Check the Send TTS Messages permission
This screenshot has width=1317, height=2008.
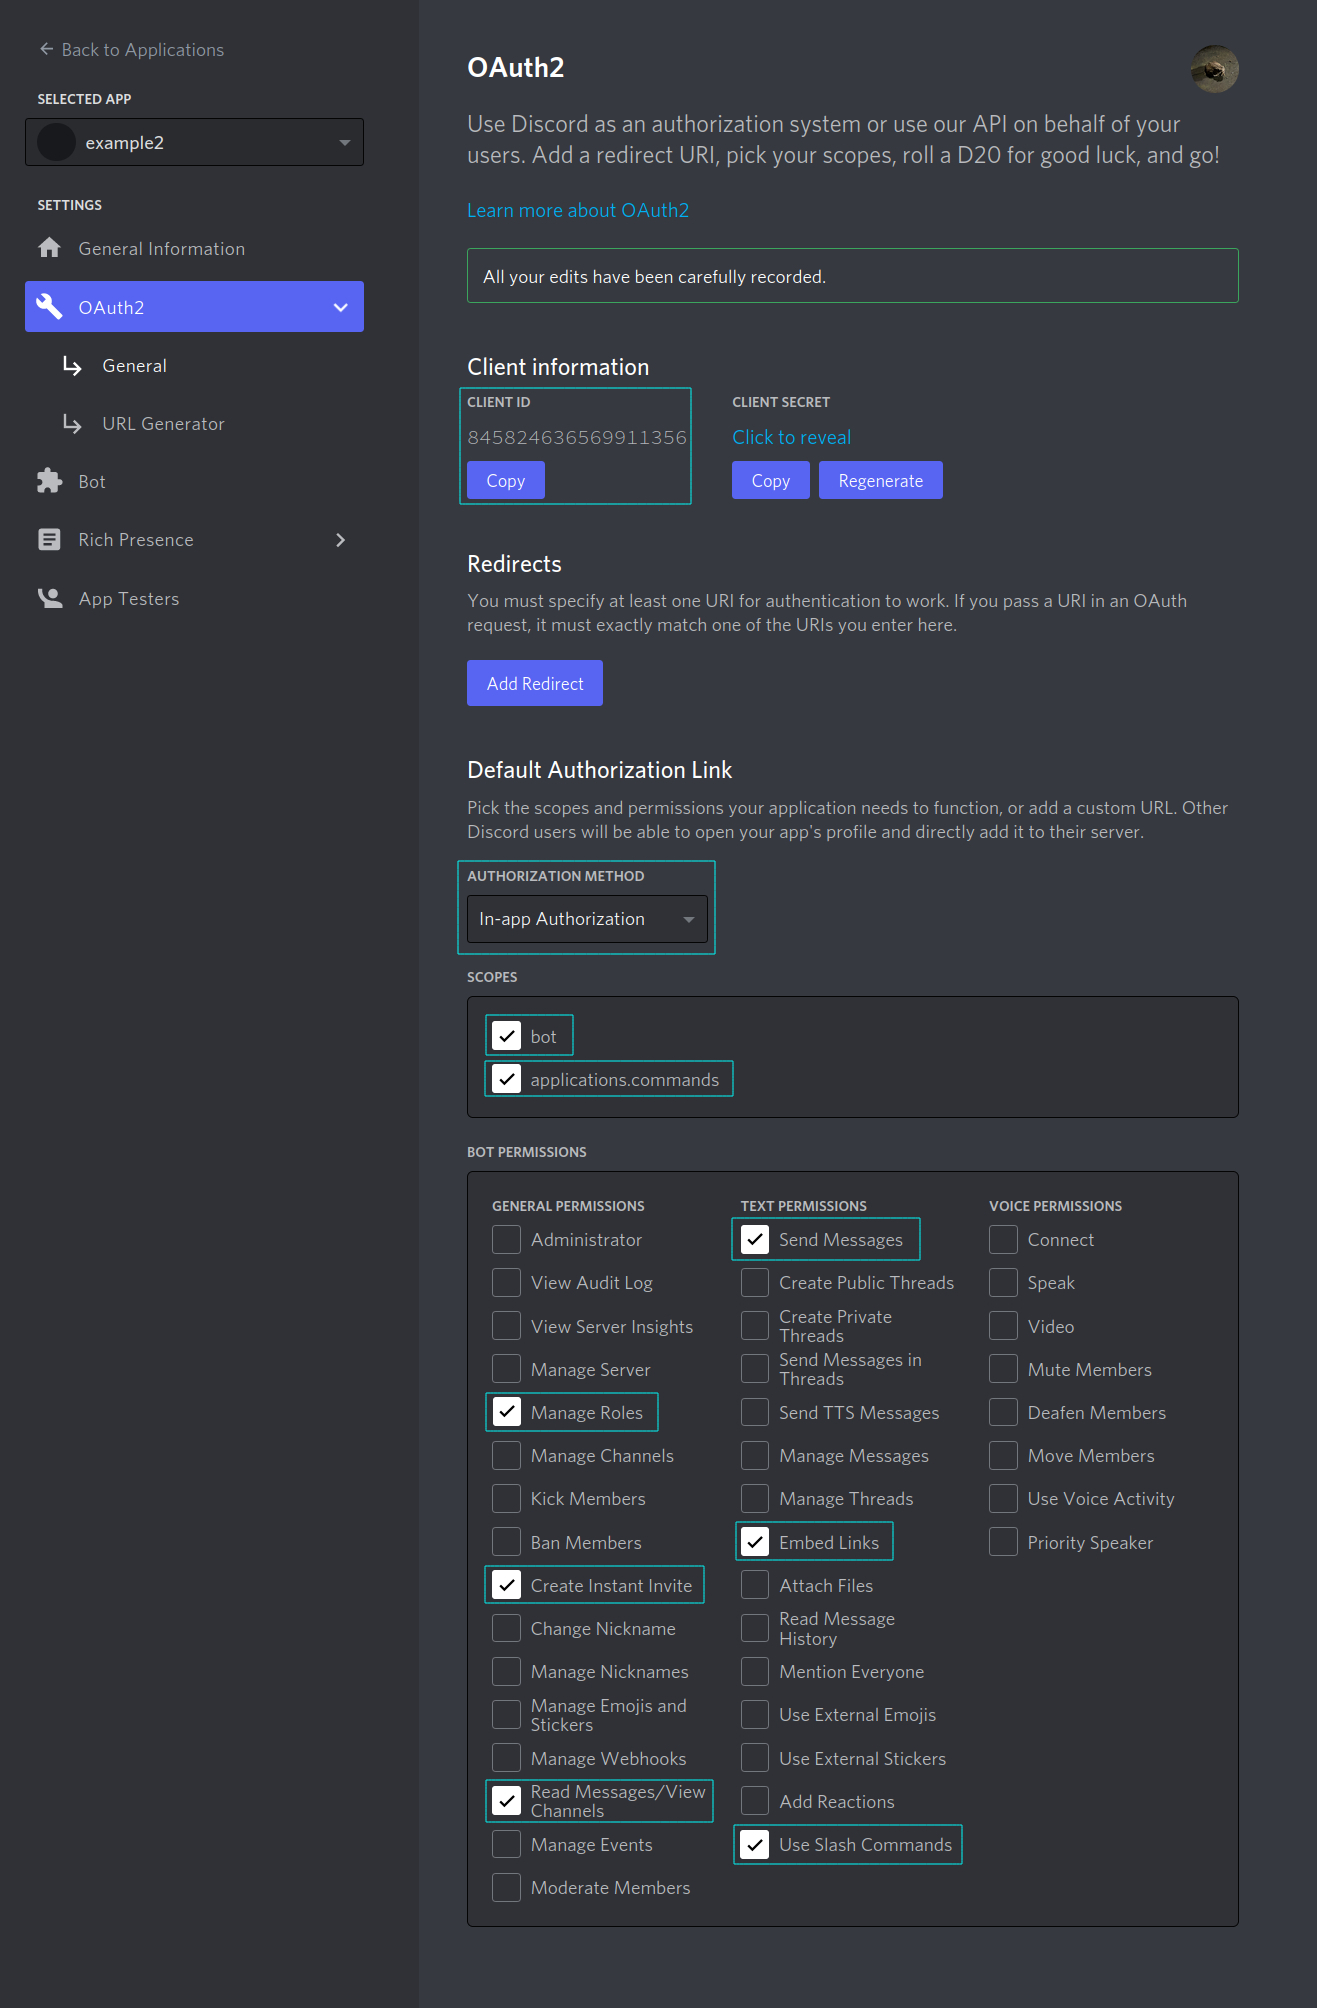755,1412
